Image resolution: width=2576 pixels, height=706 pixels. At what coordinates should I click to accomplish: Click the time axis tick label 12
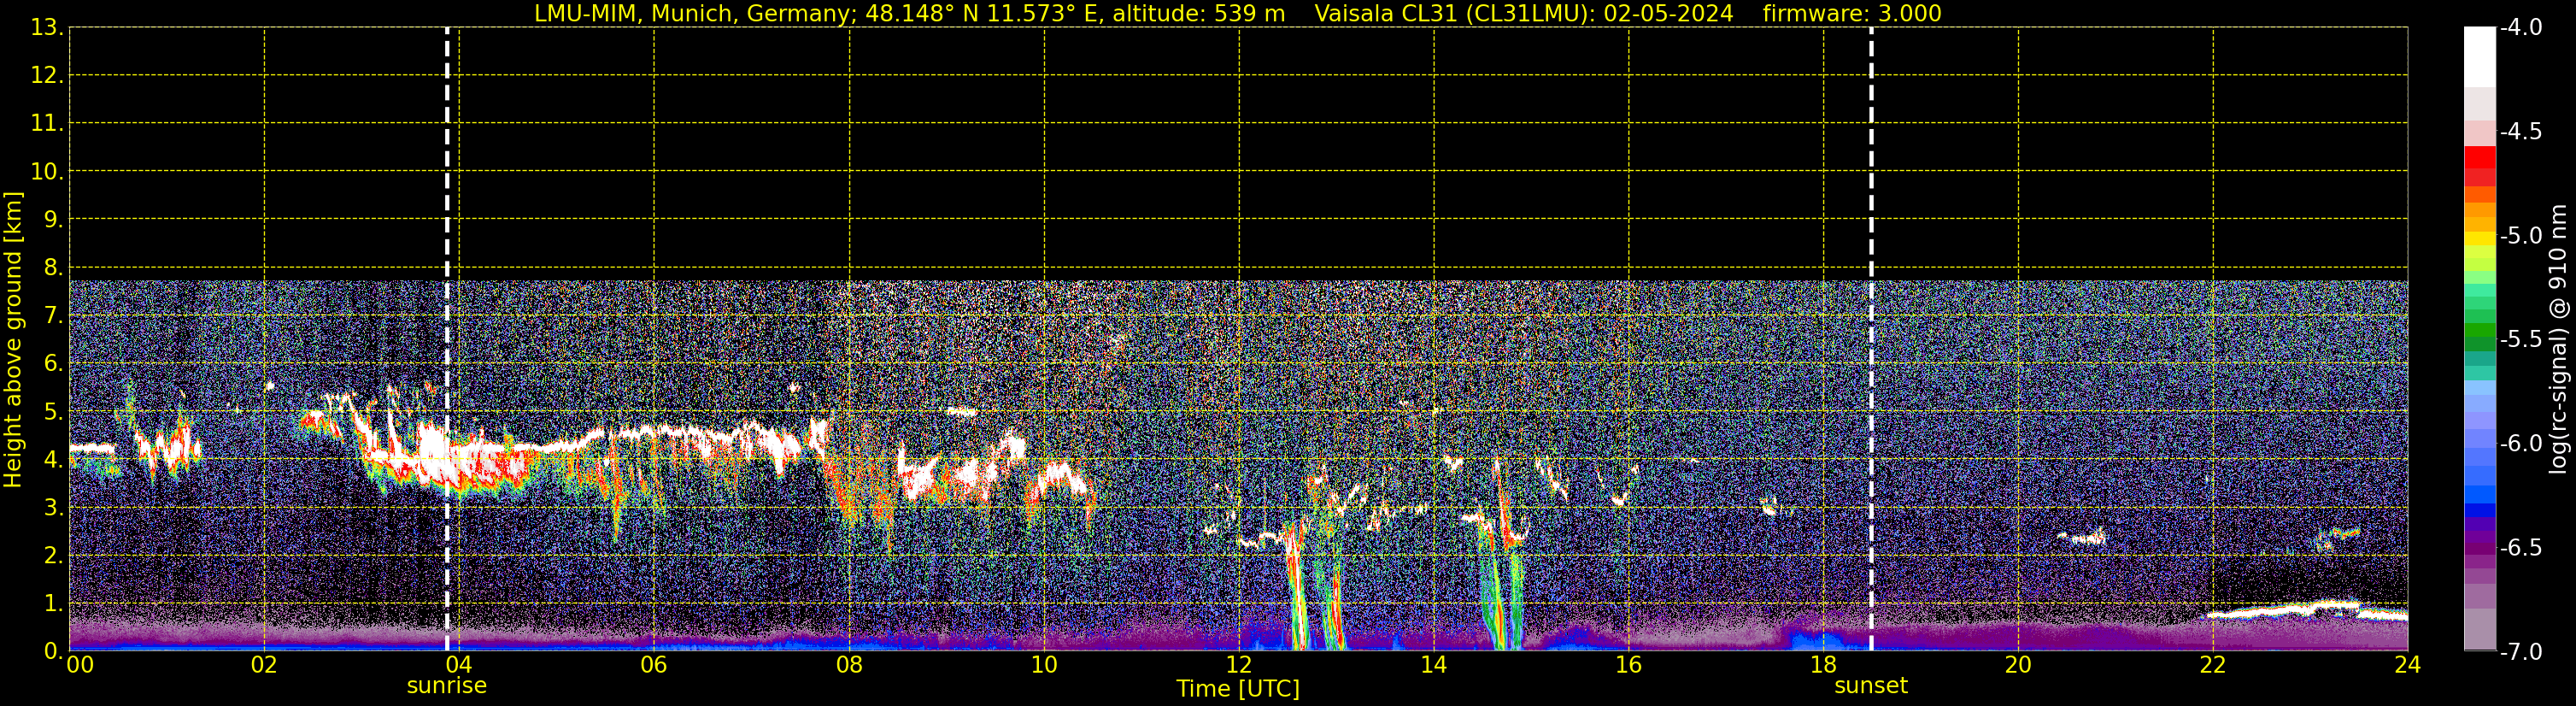pos(1239,665)
